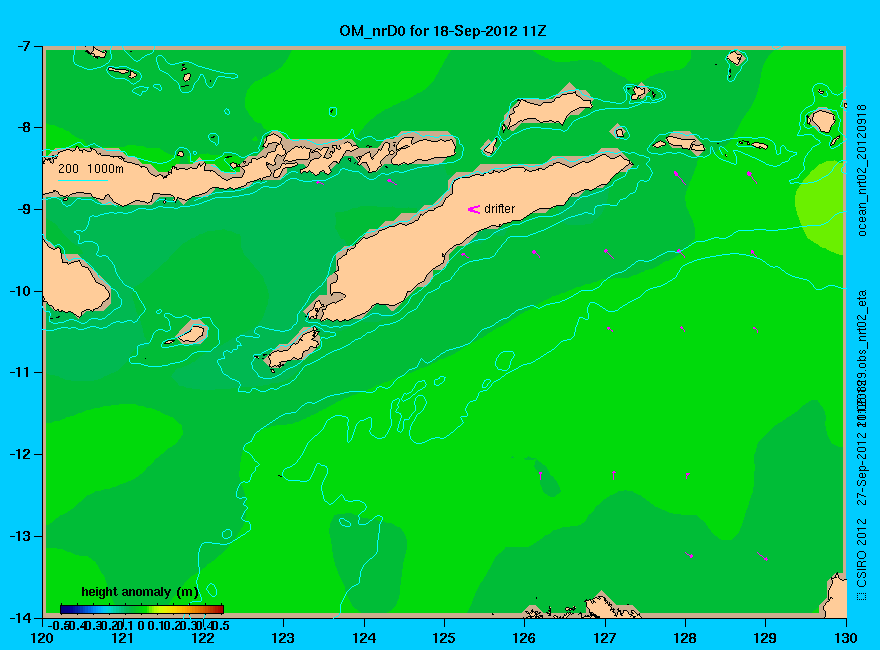Click the chart title "OM_nrD0 for 18-Sep-2012 11Z"
880x650 pixels.
coord(443,31)
